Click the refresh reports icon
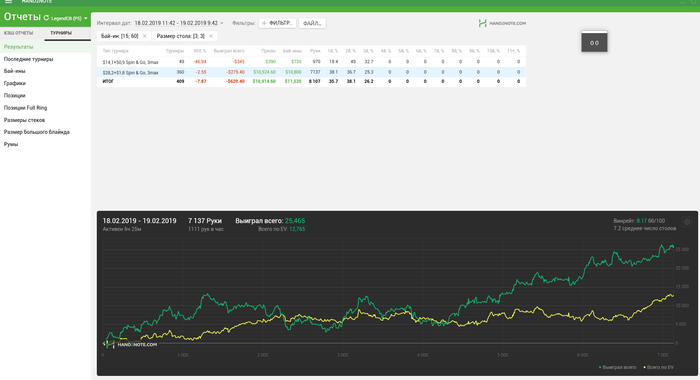 [x=46, y=18]
